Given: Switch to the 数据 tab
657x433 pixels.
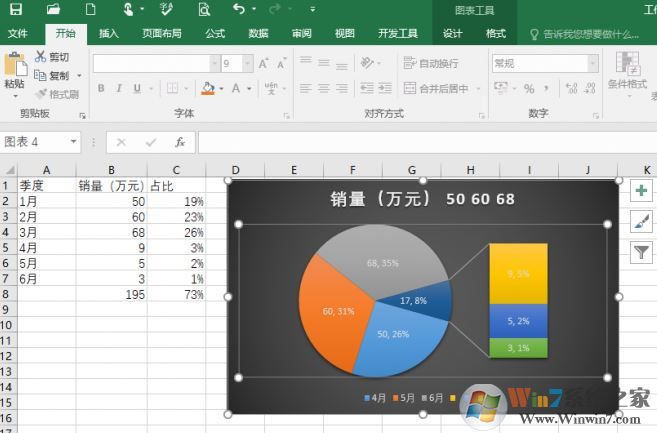Looking at the screenshot, I should (259, 34).
